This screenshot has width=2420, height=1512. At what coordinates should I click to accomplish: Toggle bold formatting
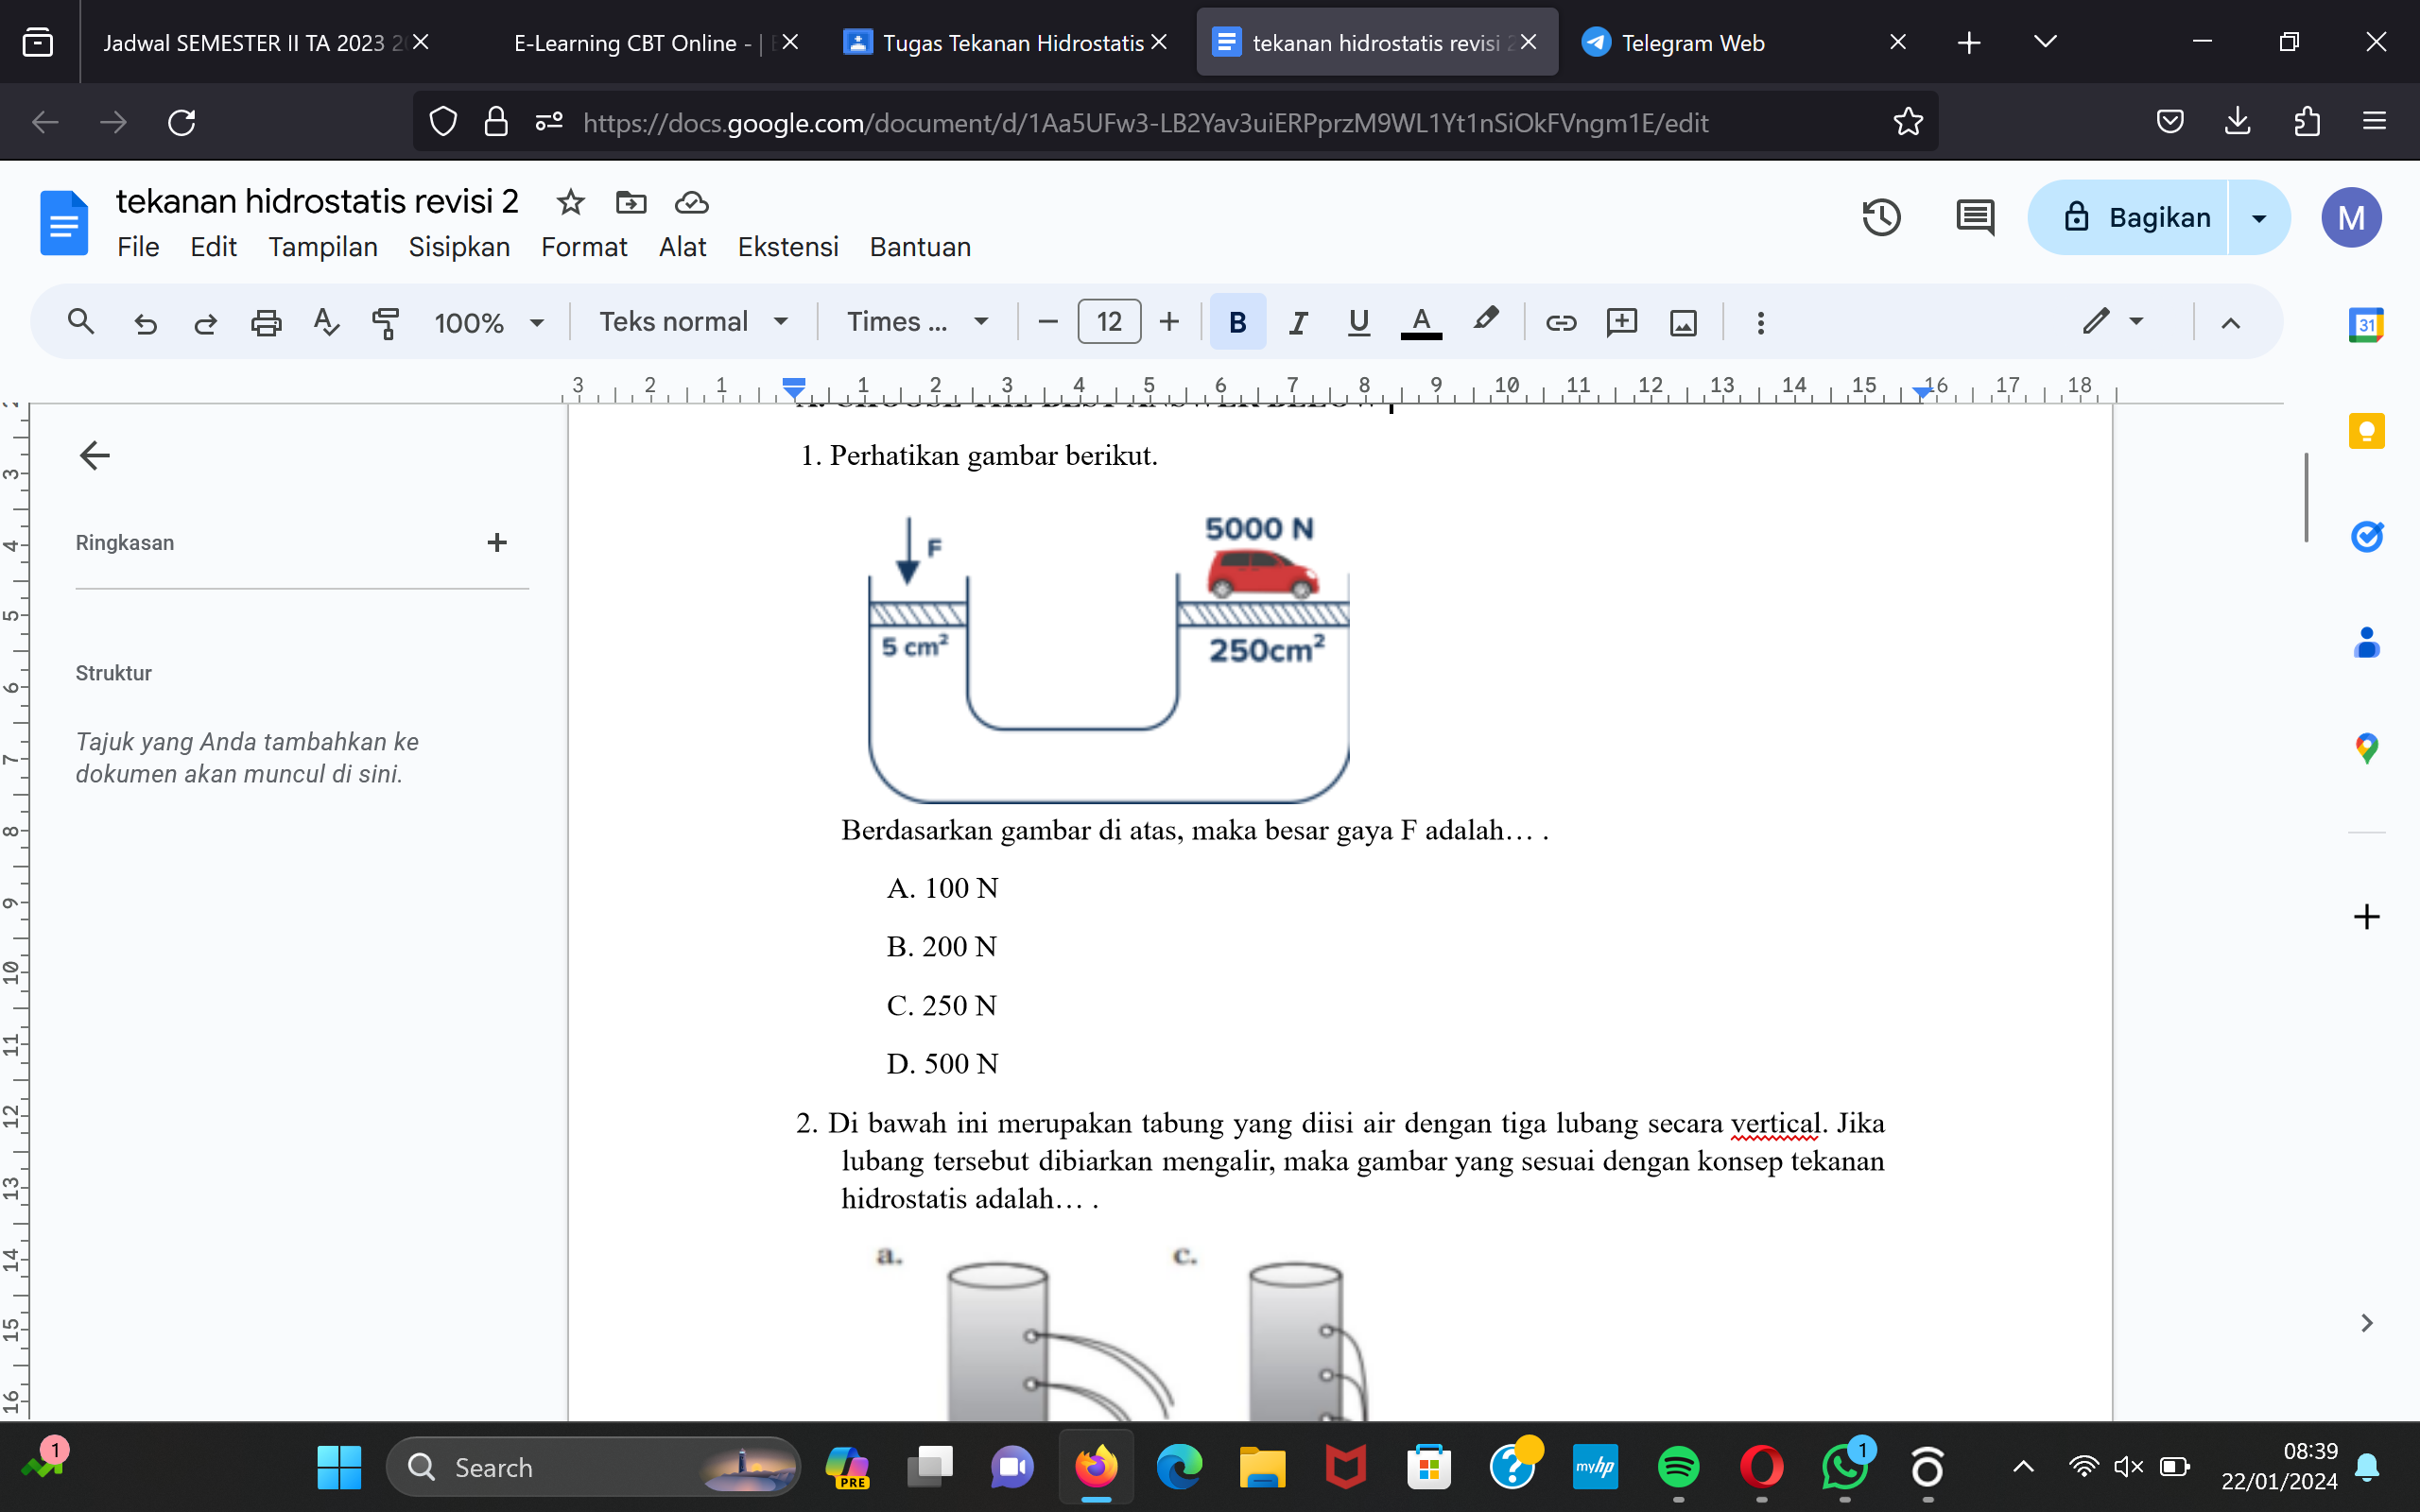tap(1237, 322)
